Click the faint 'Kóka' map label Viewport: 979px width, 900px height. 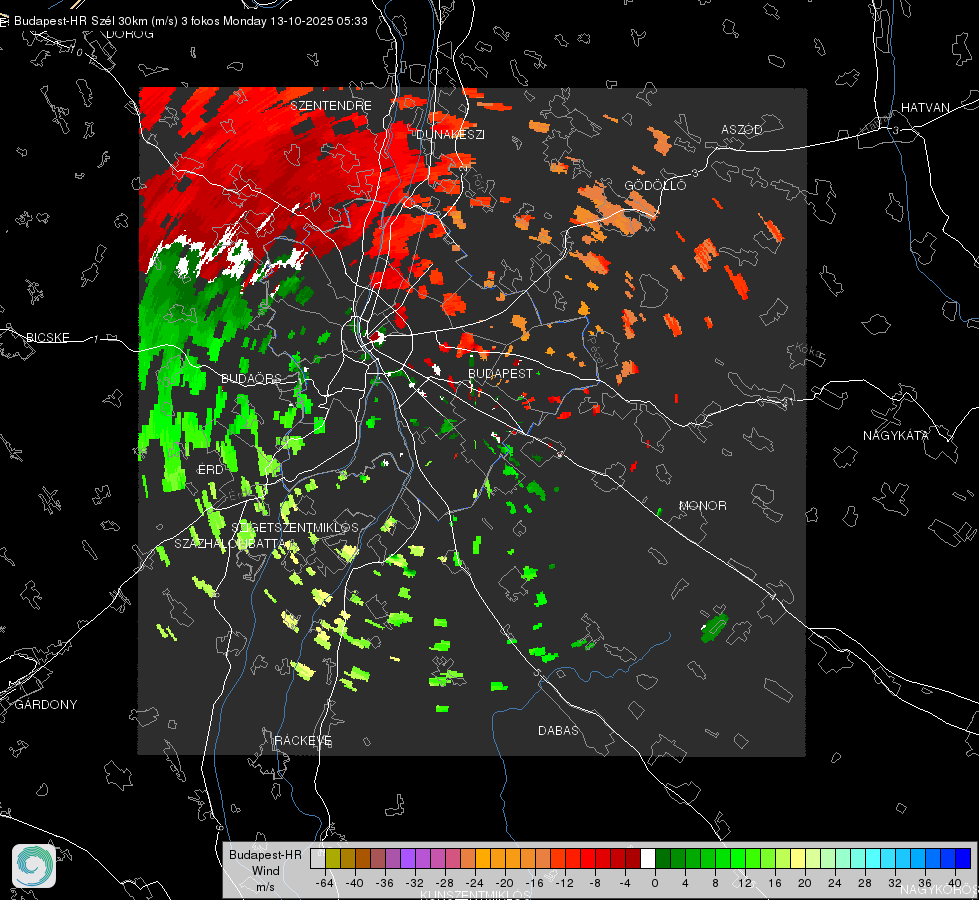(810, 352)
